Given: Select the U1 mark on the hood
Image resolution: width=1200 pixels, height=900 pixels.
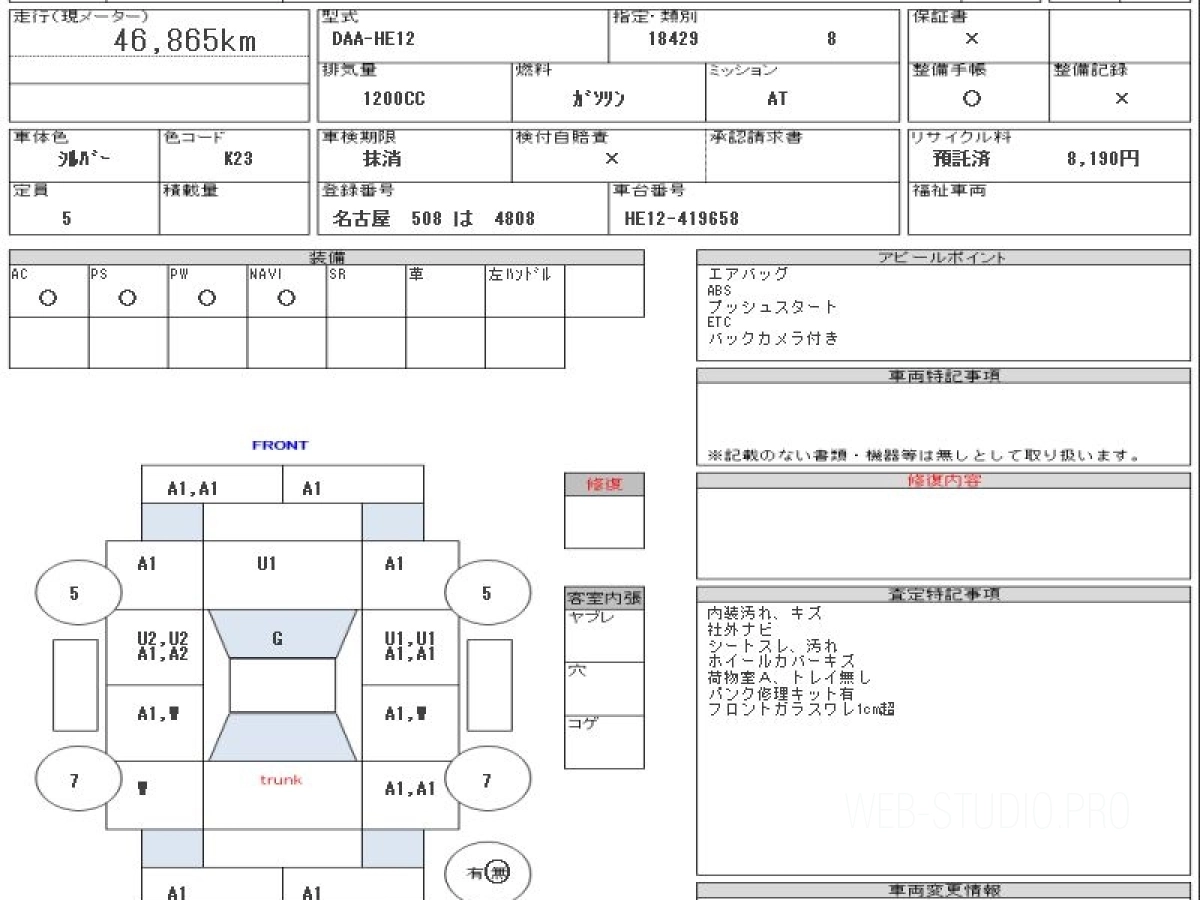Looking at the screenshot, I should [x=267, y=564].
